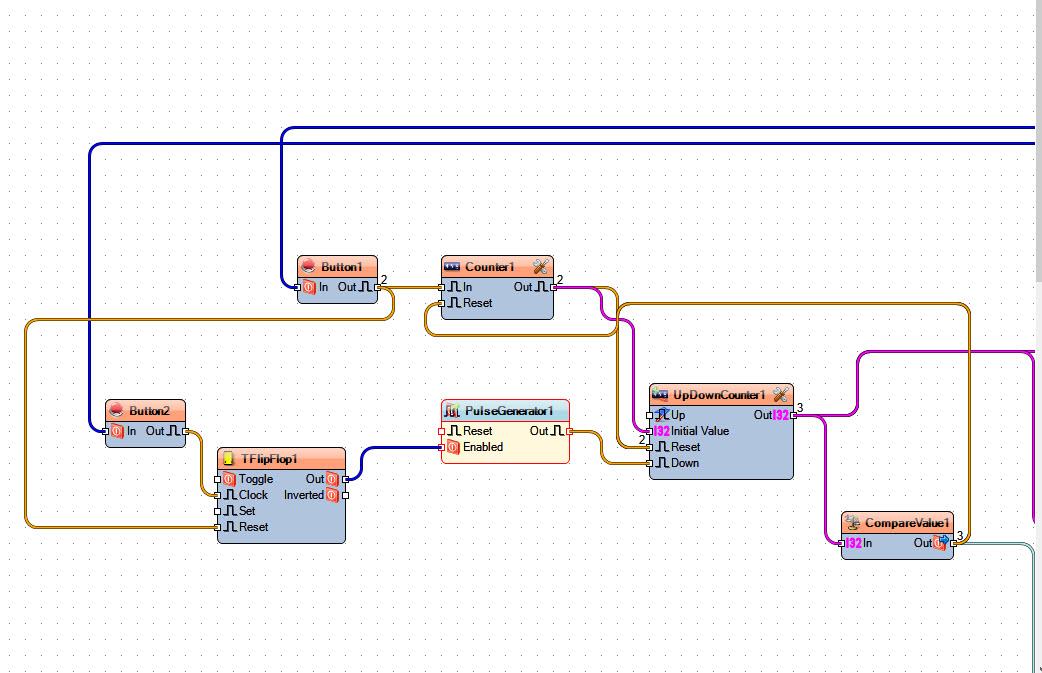Click Counter1 Out pin
The height and width of the screenshot is (673, 1042).
[x=554, y=288]
